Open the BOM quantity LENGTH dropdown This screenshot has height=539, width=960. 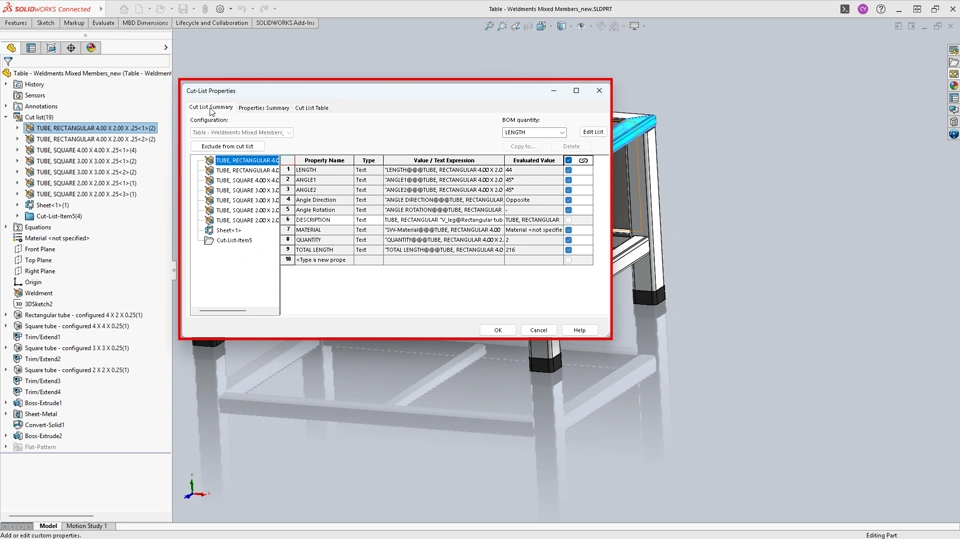(x=534, y=132)
